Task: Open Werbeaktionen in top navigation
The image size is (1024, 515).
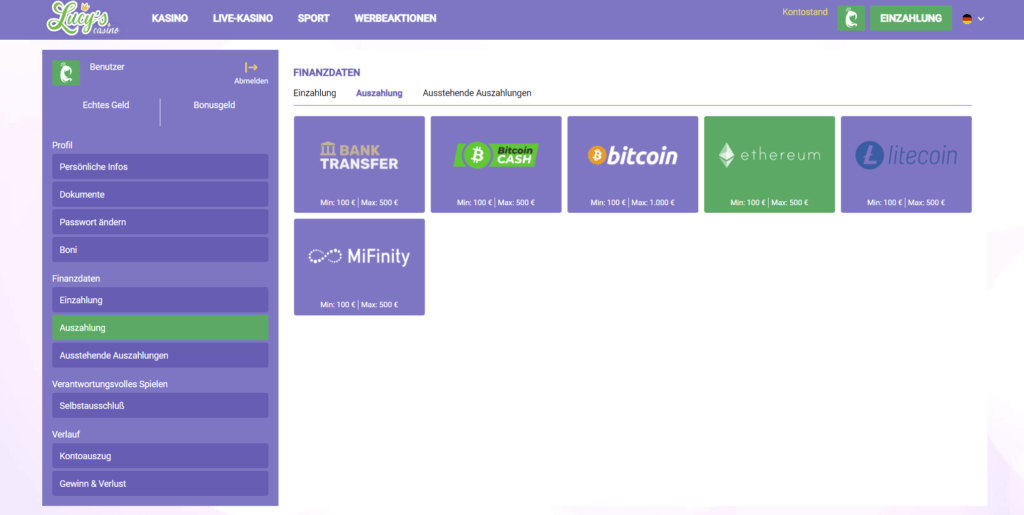Action: point(395,18)
